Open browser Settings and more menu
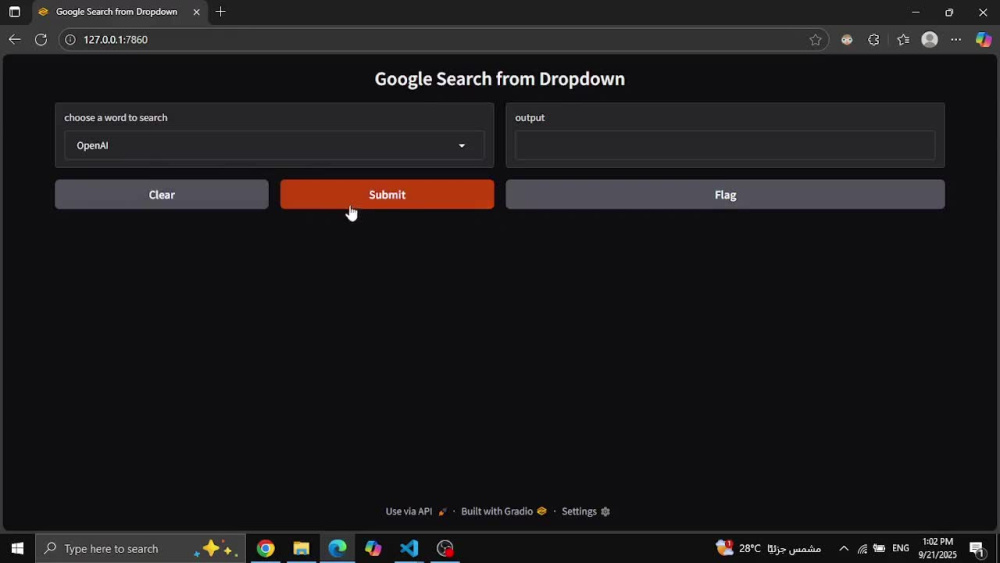Screen dimensions: 1000x563 pyautogui.click(x=956, y=40)
